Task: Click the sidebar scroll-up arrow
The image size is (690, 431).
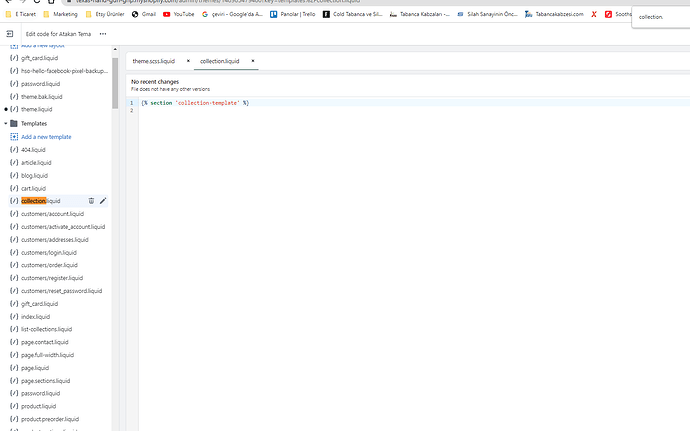Action: click(x=115, y=49)
